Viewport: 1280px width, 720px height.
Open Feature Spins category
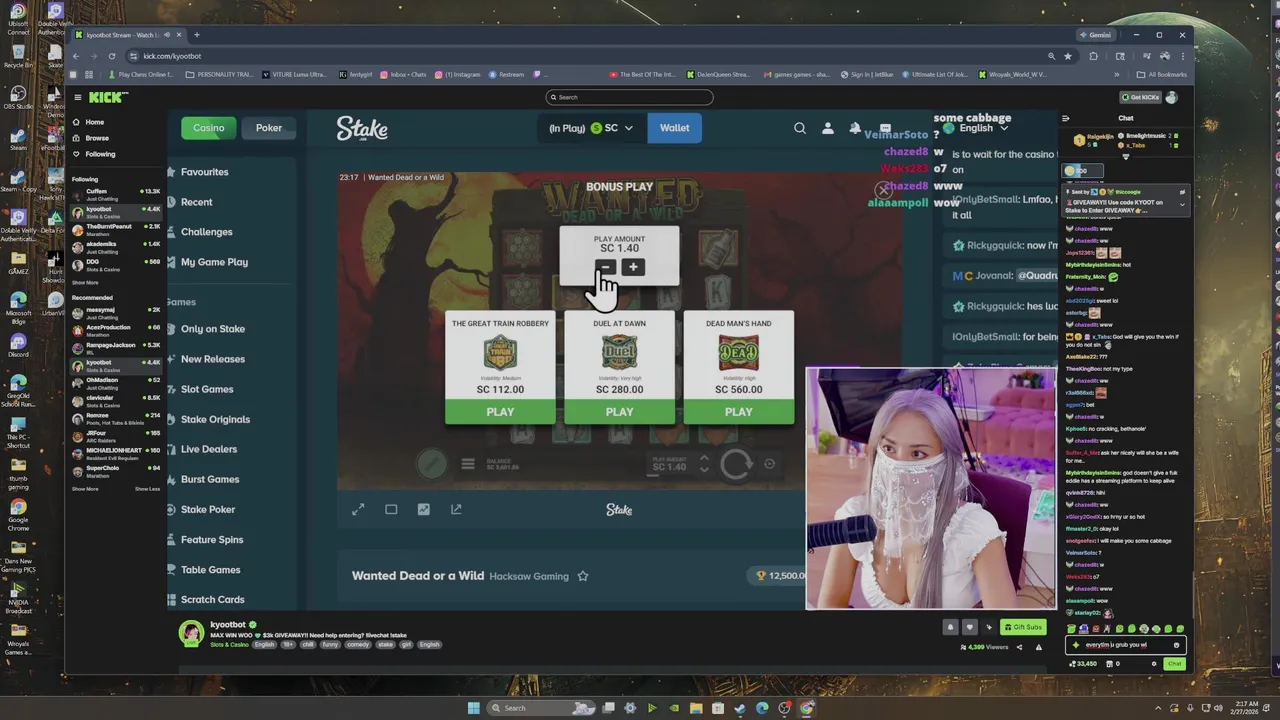[212, 539]
